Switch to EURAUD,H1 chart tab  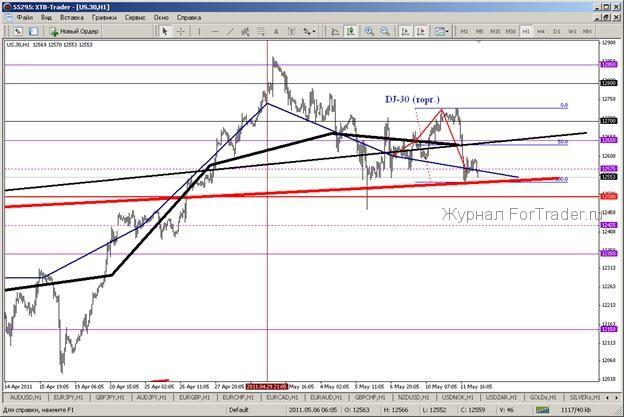pyautogui.click(x=326, y=397)
